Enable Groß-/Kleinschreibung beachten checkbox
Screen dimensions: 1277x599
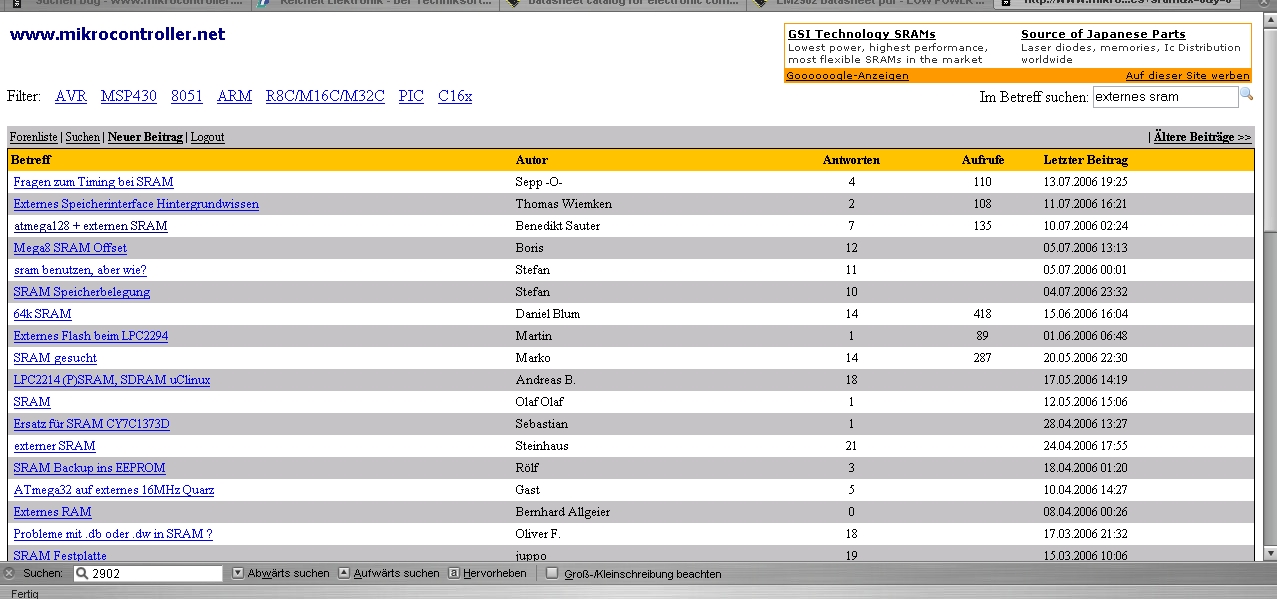552,573
